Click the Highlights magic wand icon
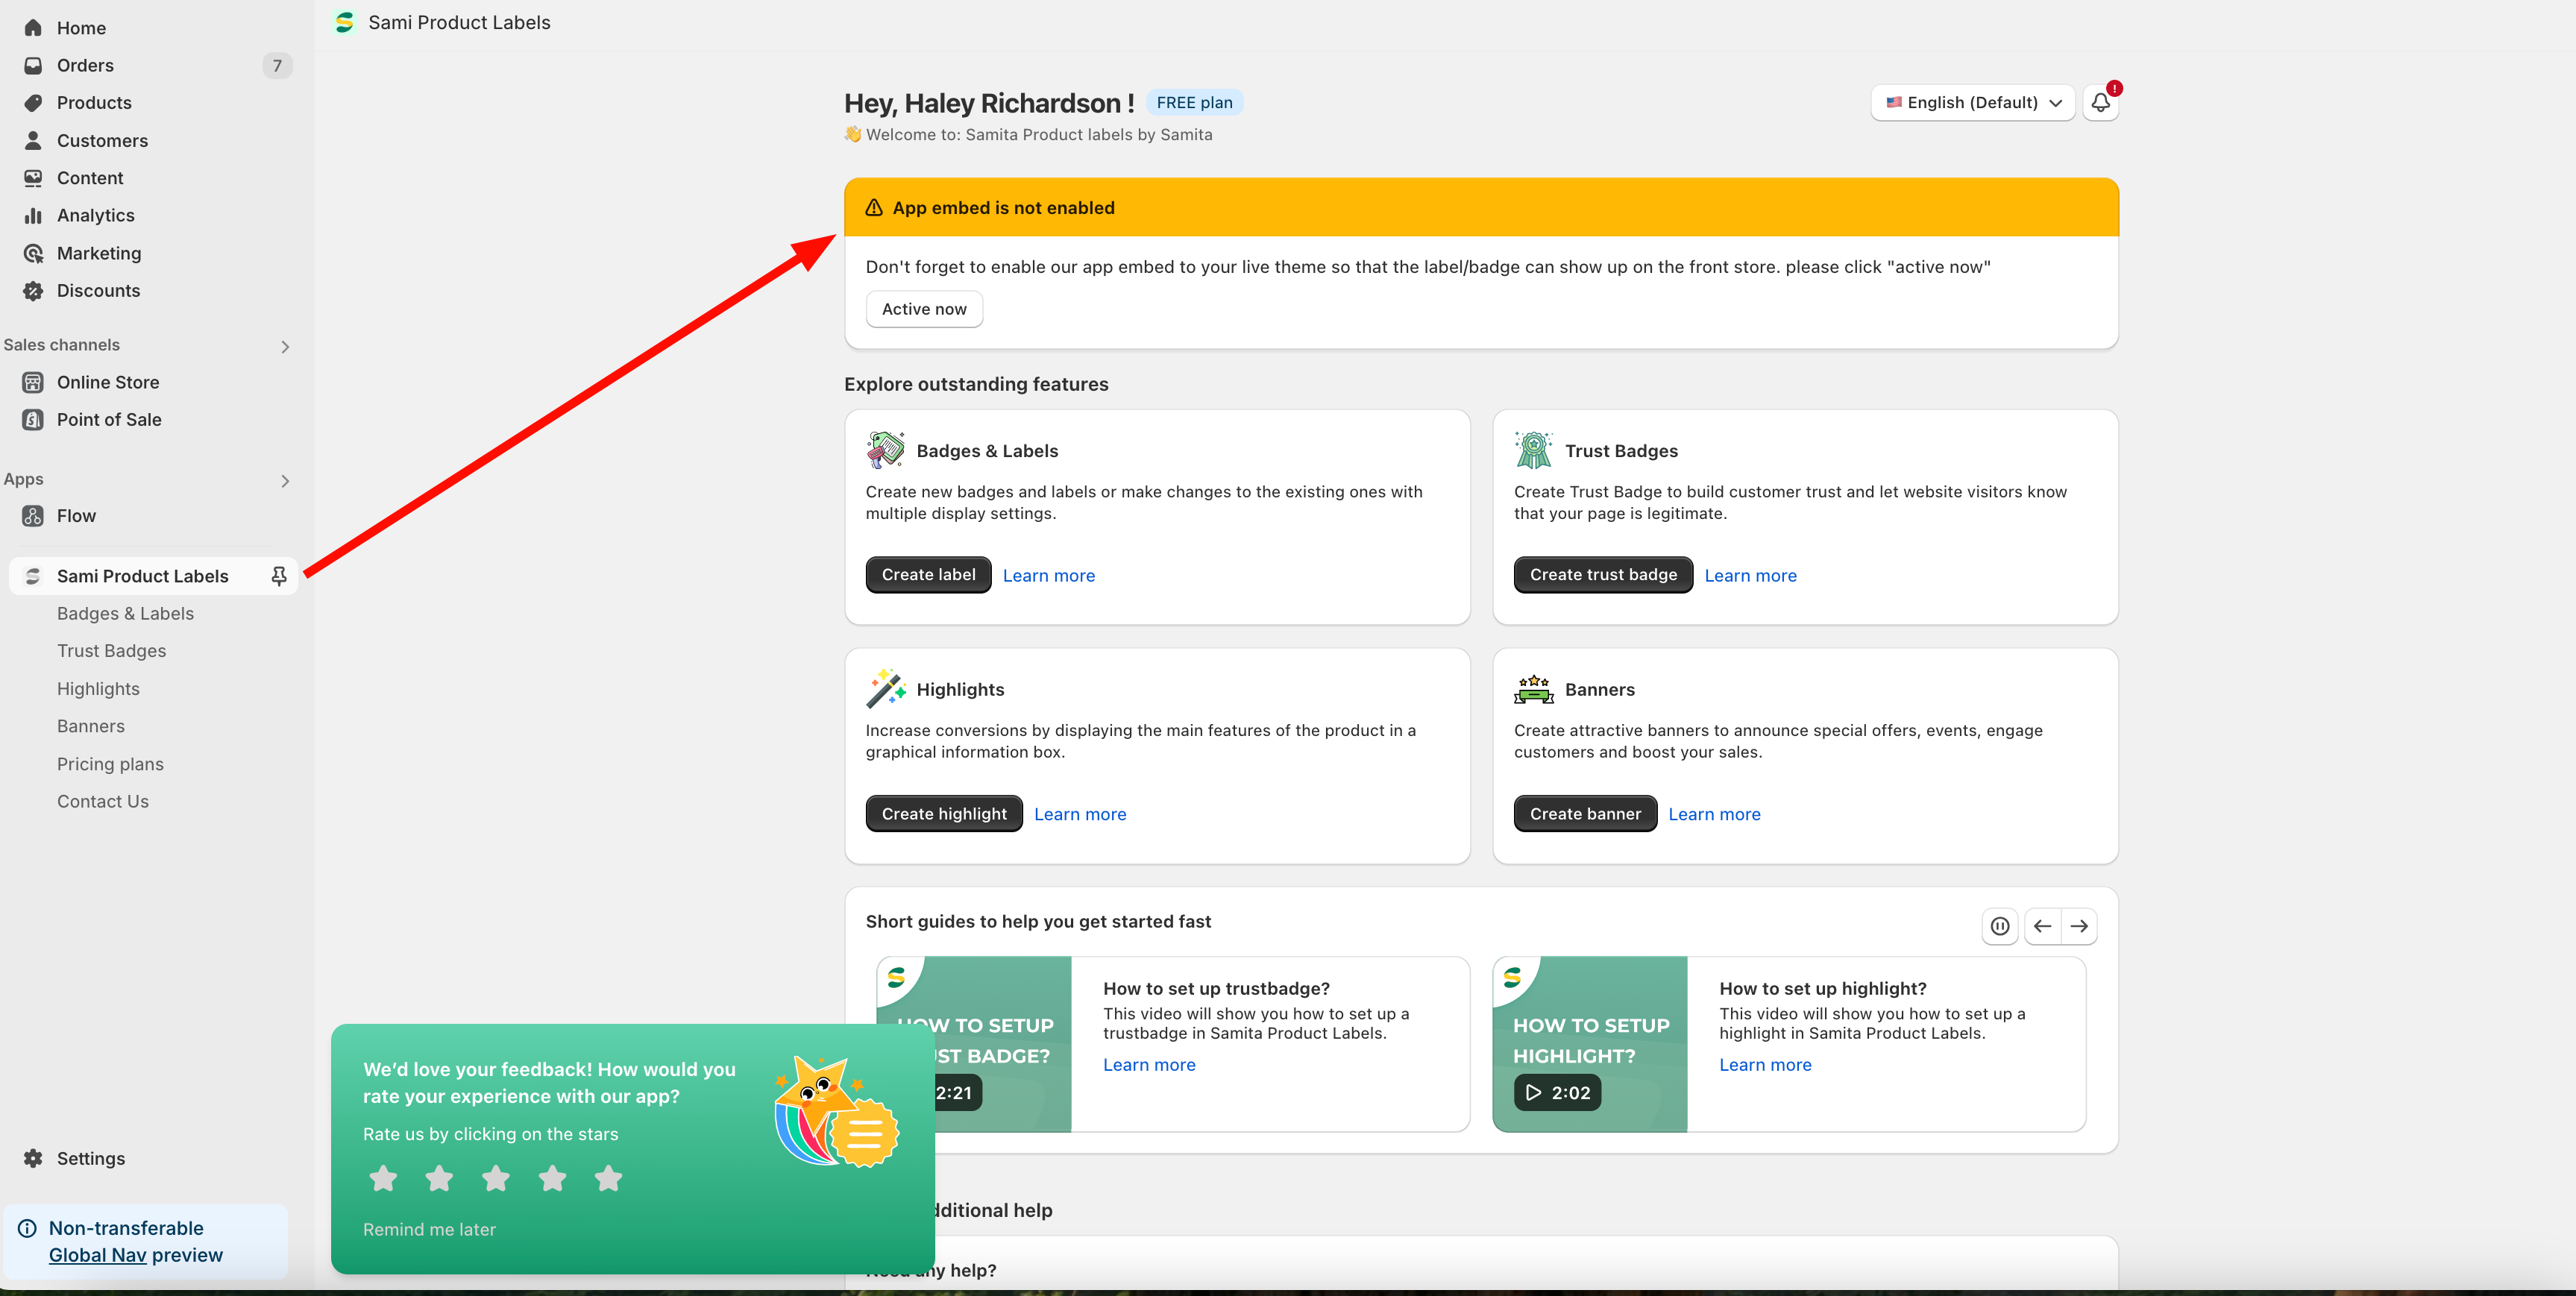This screenshot has height=1296, width=2576. 886,689
